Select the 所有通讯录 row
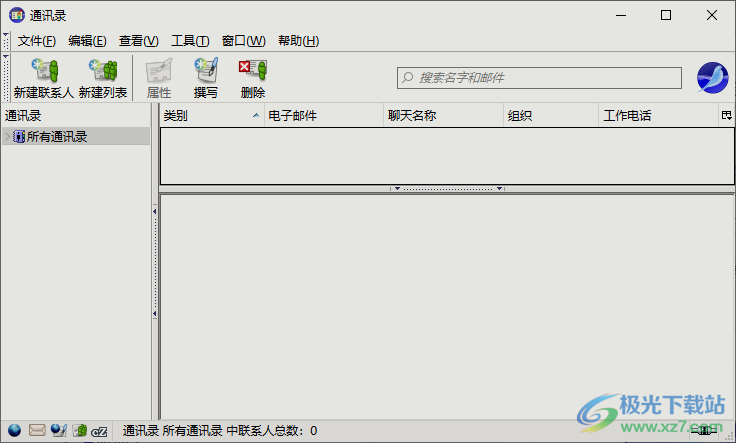736x443 pixels. click(76, 137)
